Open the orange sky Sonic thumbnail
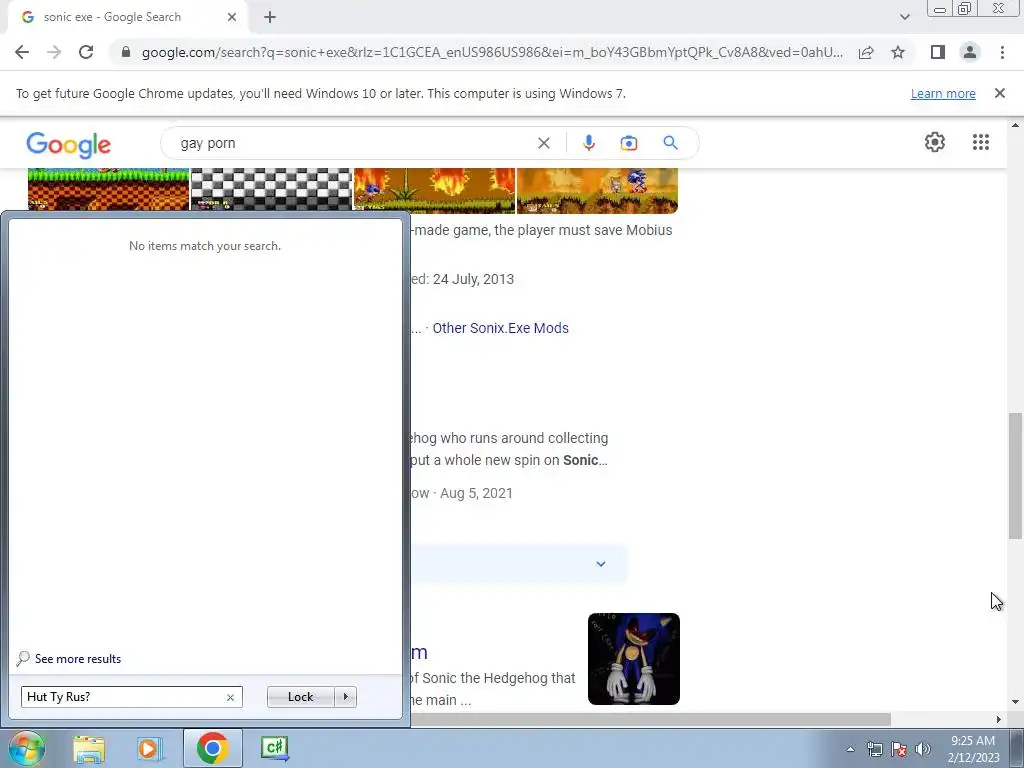The image size is (1024, 768). 598,190
